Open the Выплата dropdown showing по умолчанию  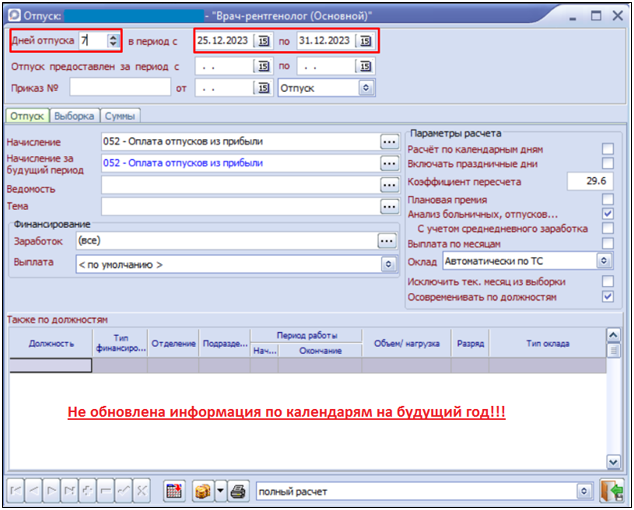387,264
